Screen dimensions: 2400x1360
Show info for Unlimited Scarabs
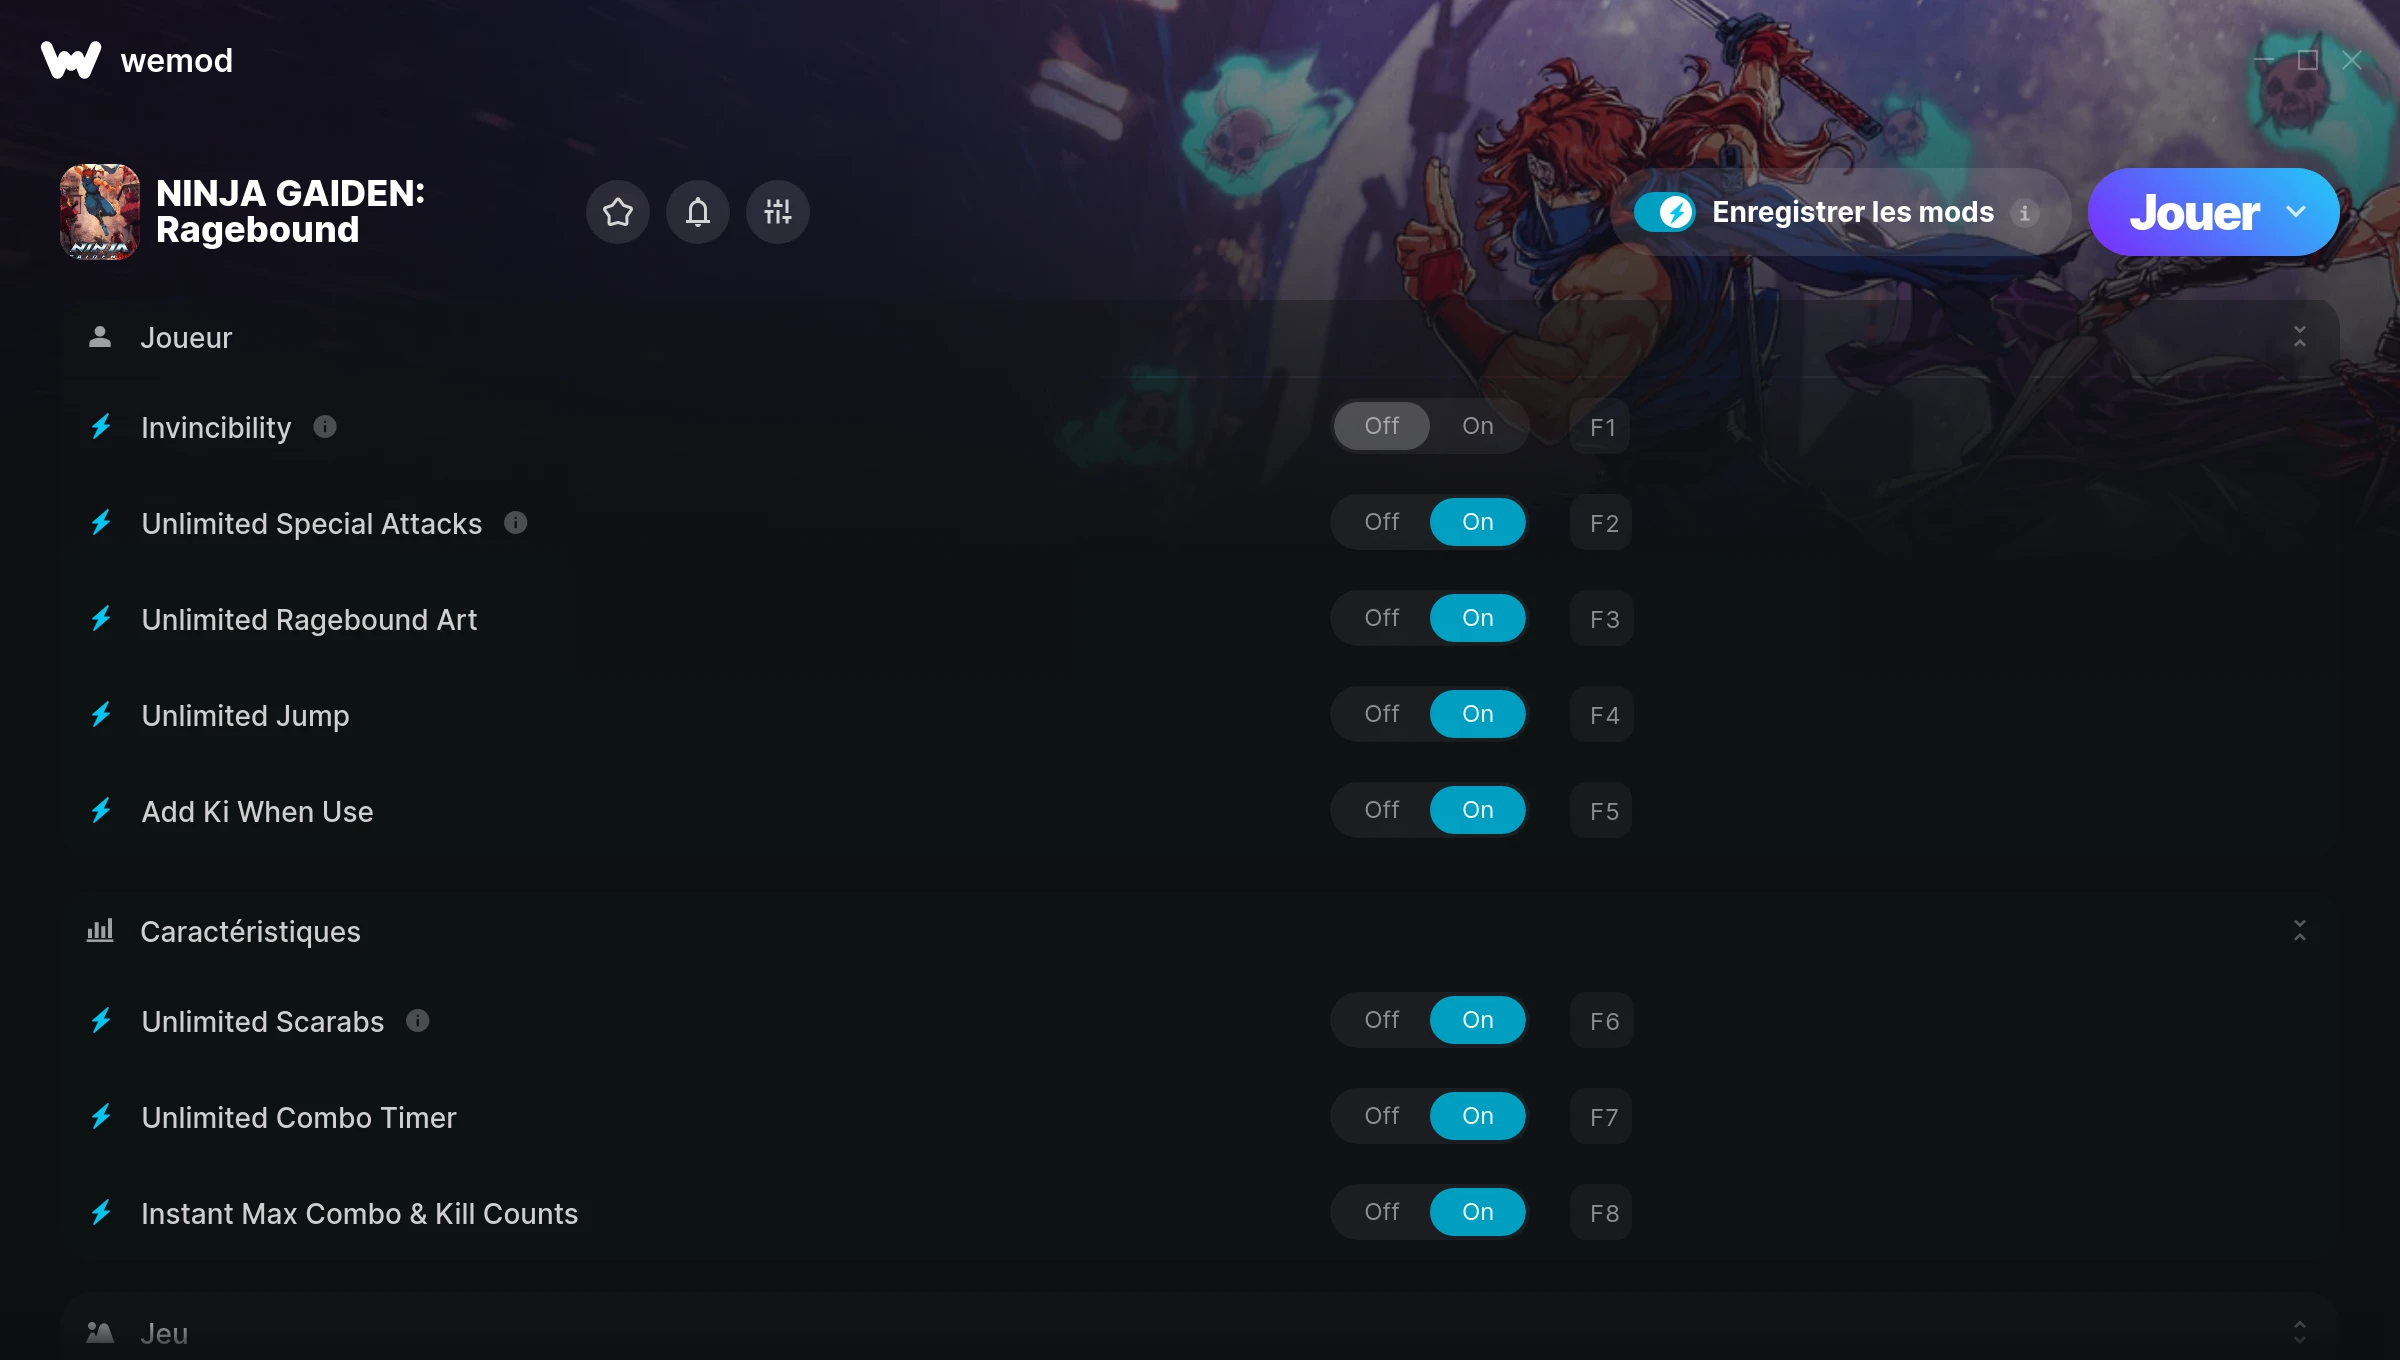coord(418,1021)
